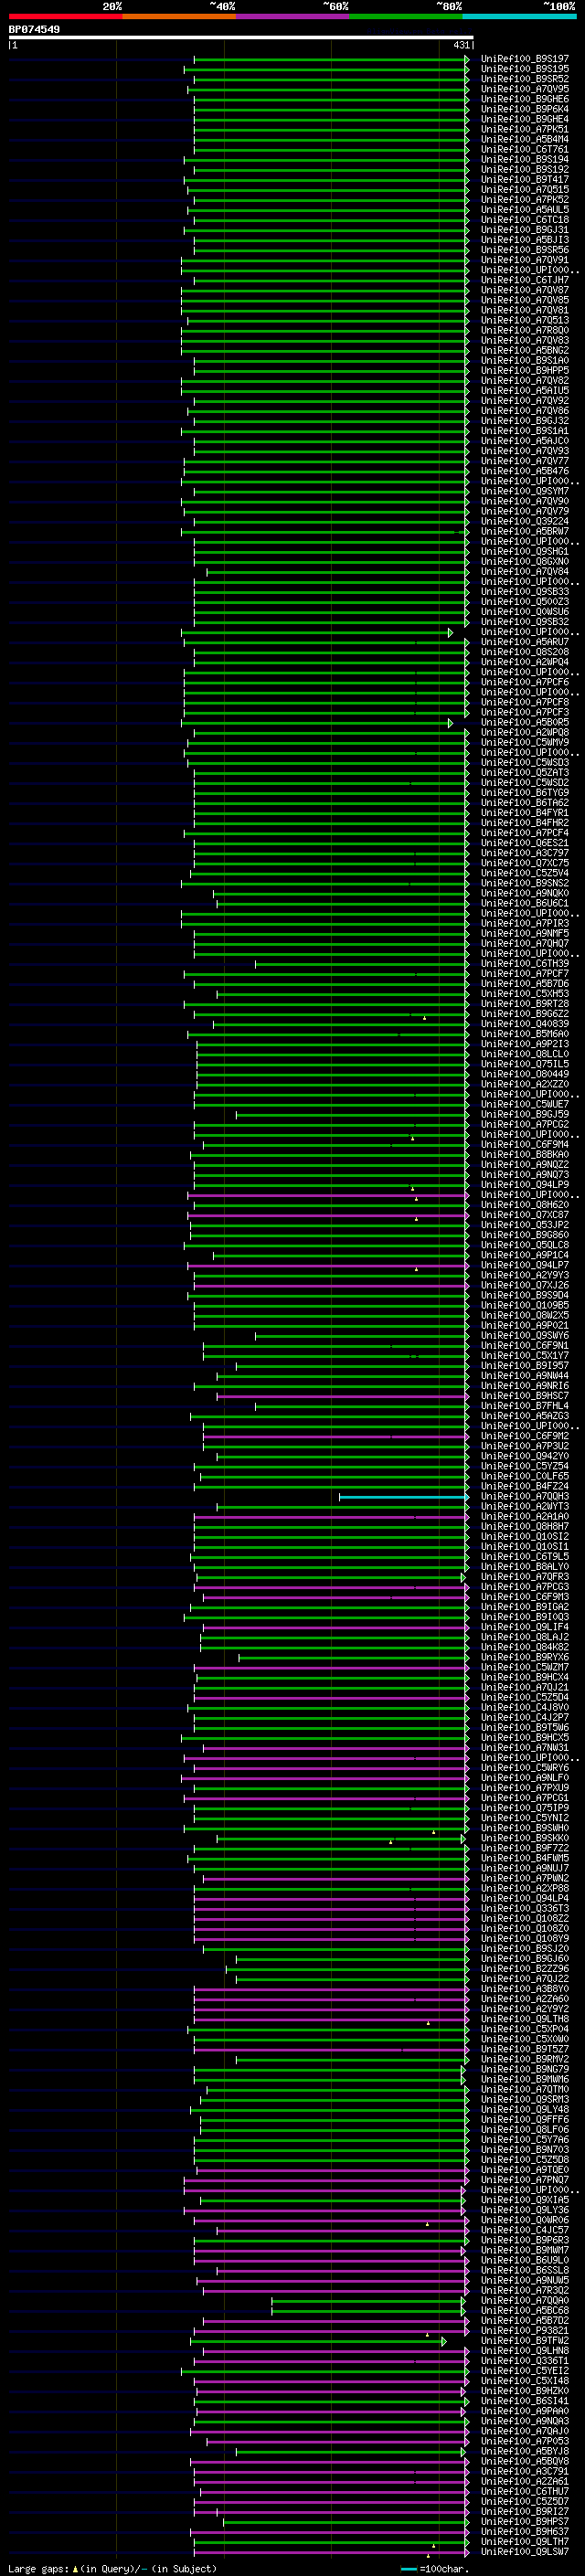
Task: Select the UniRef100_Q5QLC8 label
Action: point(525,1246)
